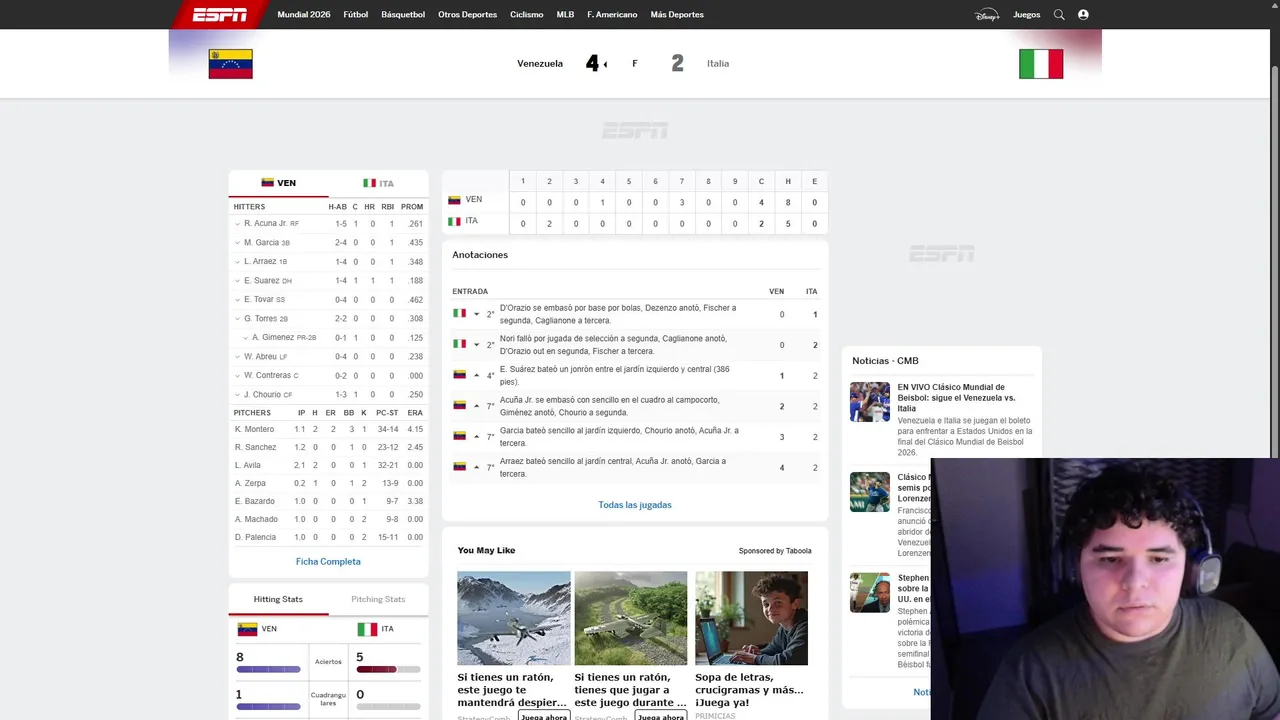Click the large Italy flag in the score header
The height and width of the screenshot is (720, 1280).
1041,64
